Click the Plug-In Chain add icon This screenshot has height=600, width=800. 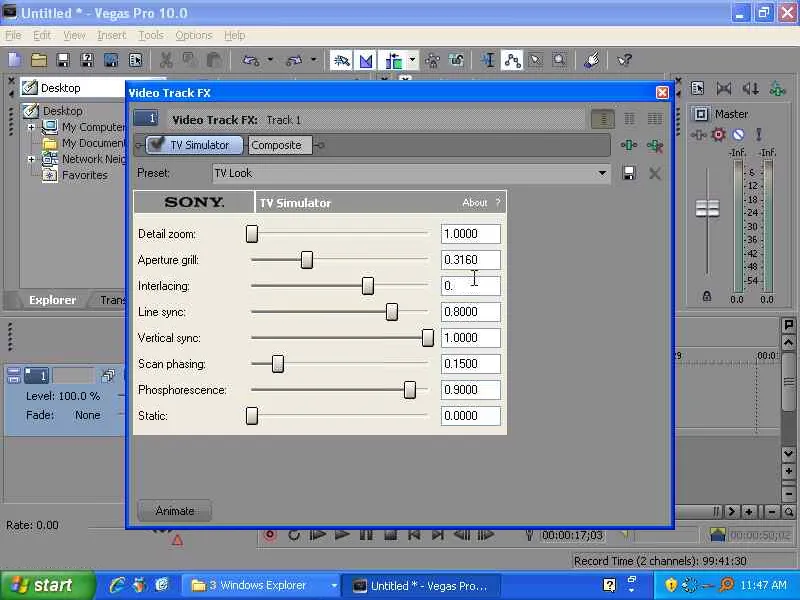point(630,145)
